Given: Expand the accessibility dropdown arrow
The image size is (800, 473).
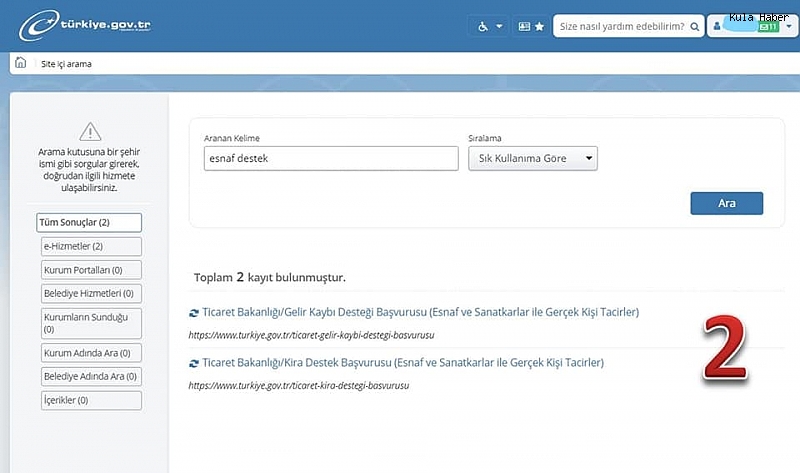Looking at the screenshot, I should coord(499,27).
